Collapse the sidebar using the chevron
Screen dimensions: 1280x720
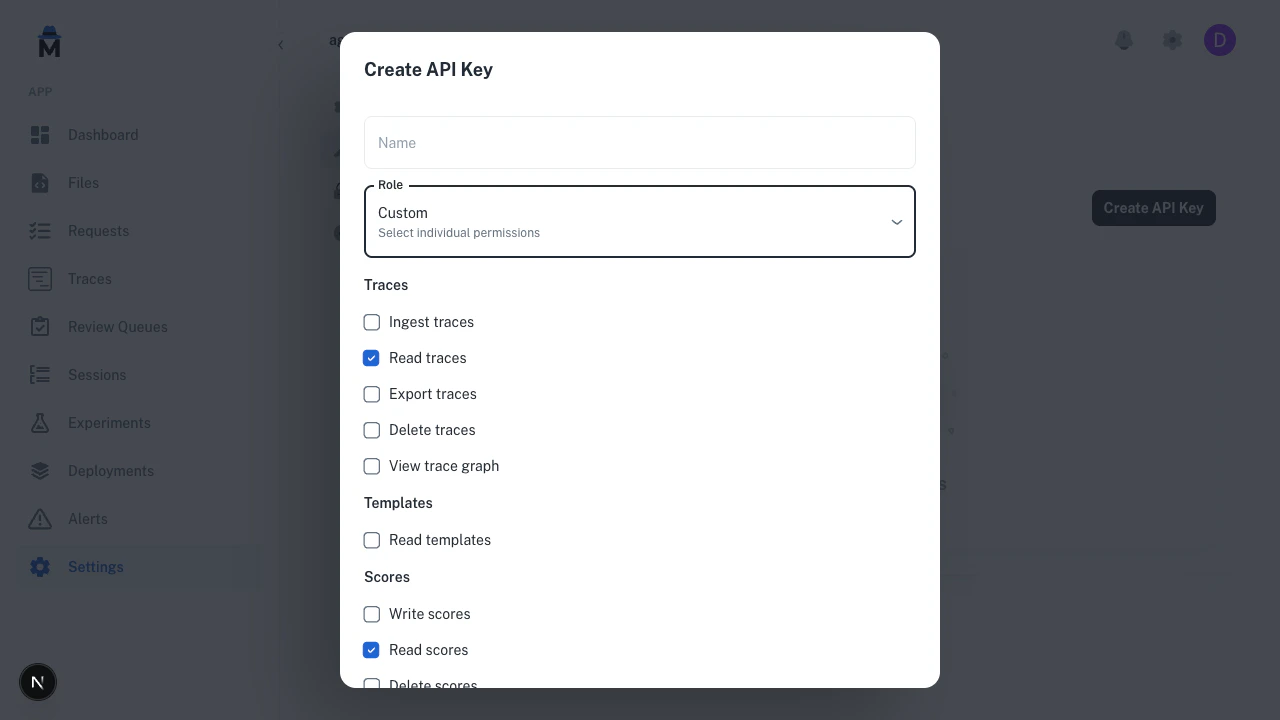[281, 44]
